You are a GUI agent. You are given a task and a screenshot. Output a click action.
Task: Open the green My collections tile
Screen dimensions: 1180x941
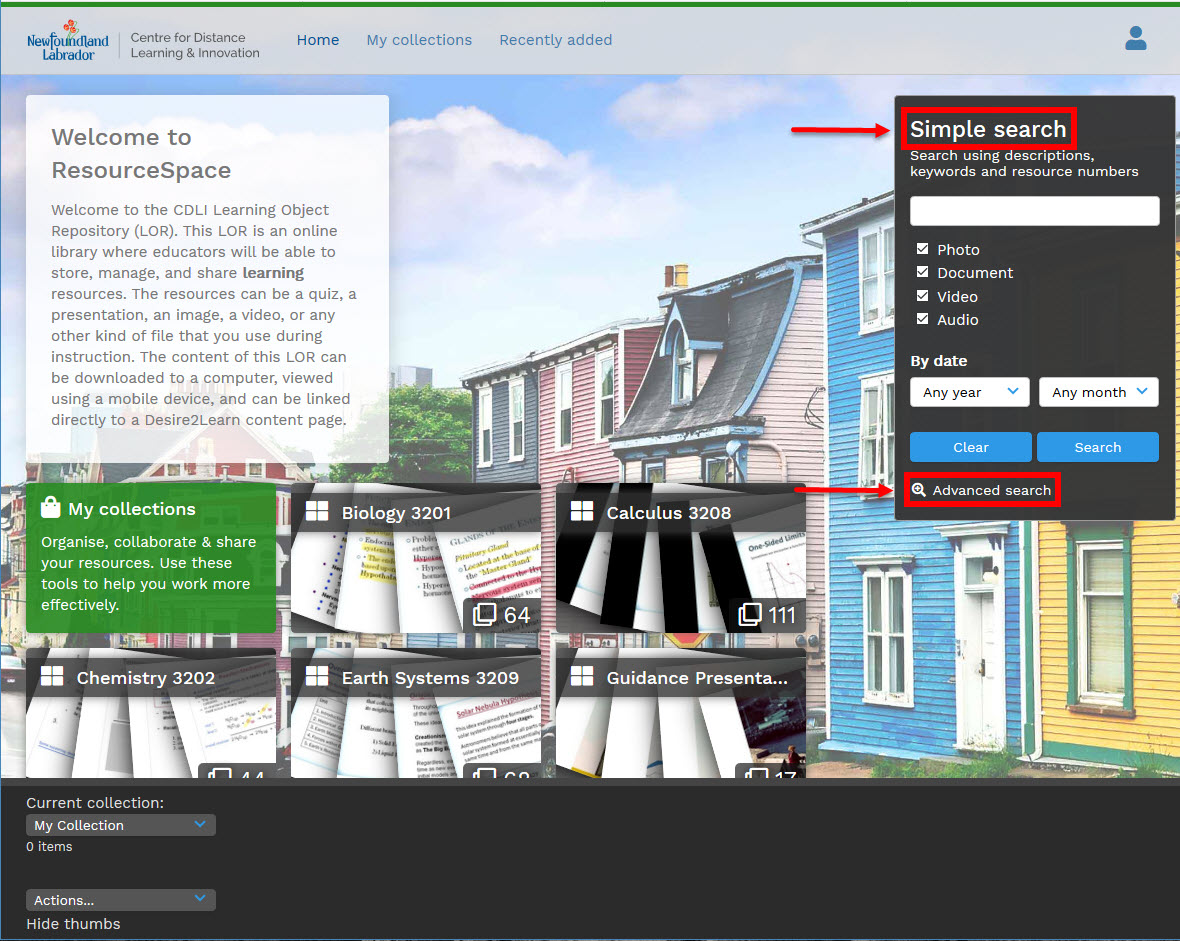click(151, 558)
